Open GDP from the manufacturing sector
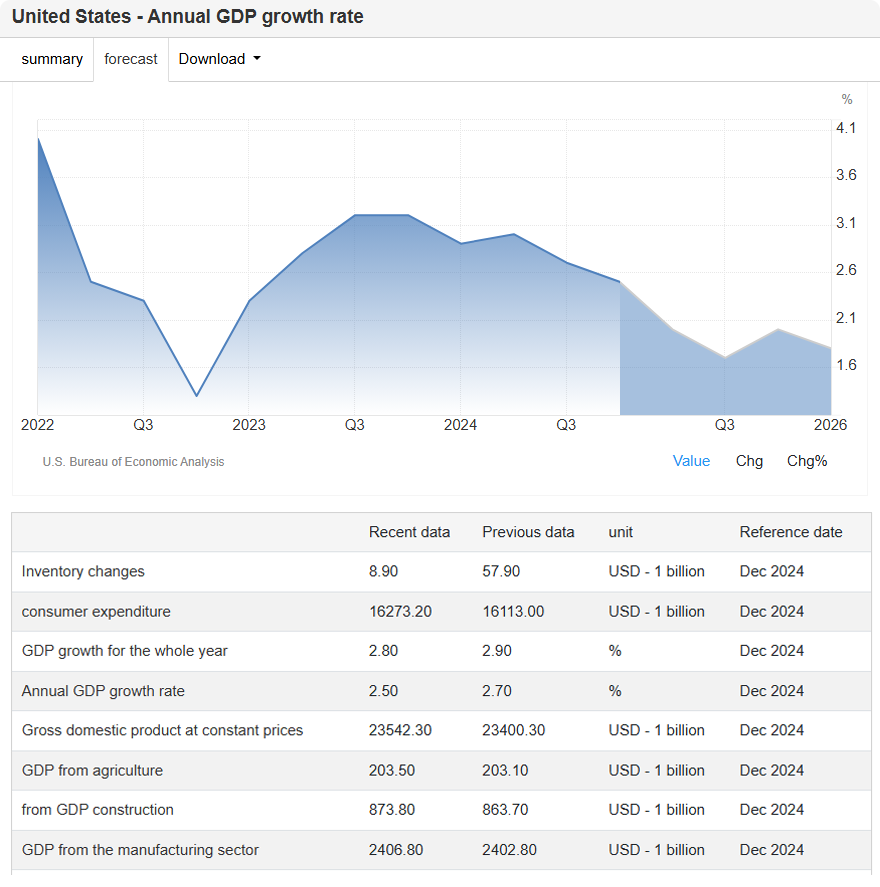Viewport: 880px width, 887px height. pos(140,850)
